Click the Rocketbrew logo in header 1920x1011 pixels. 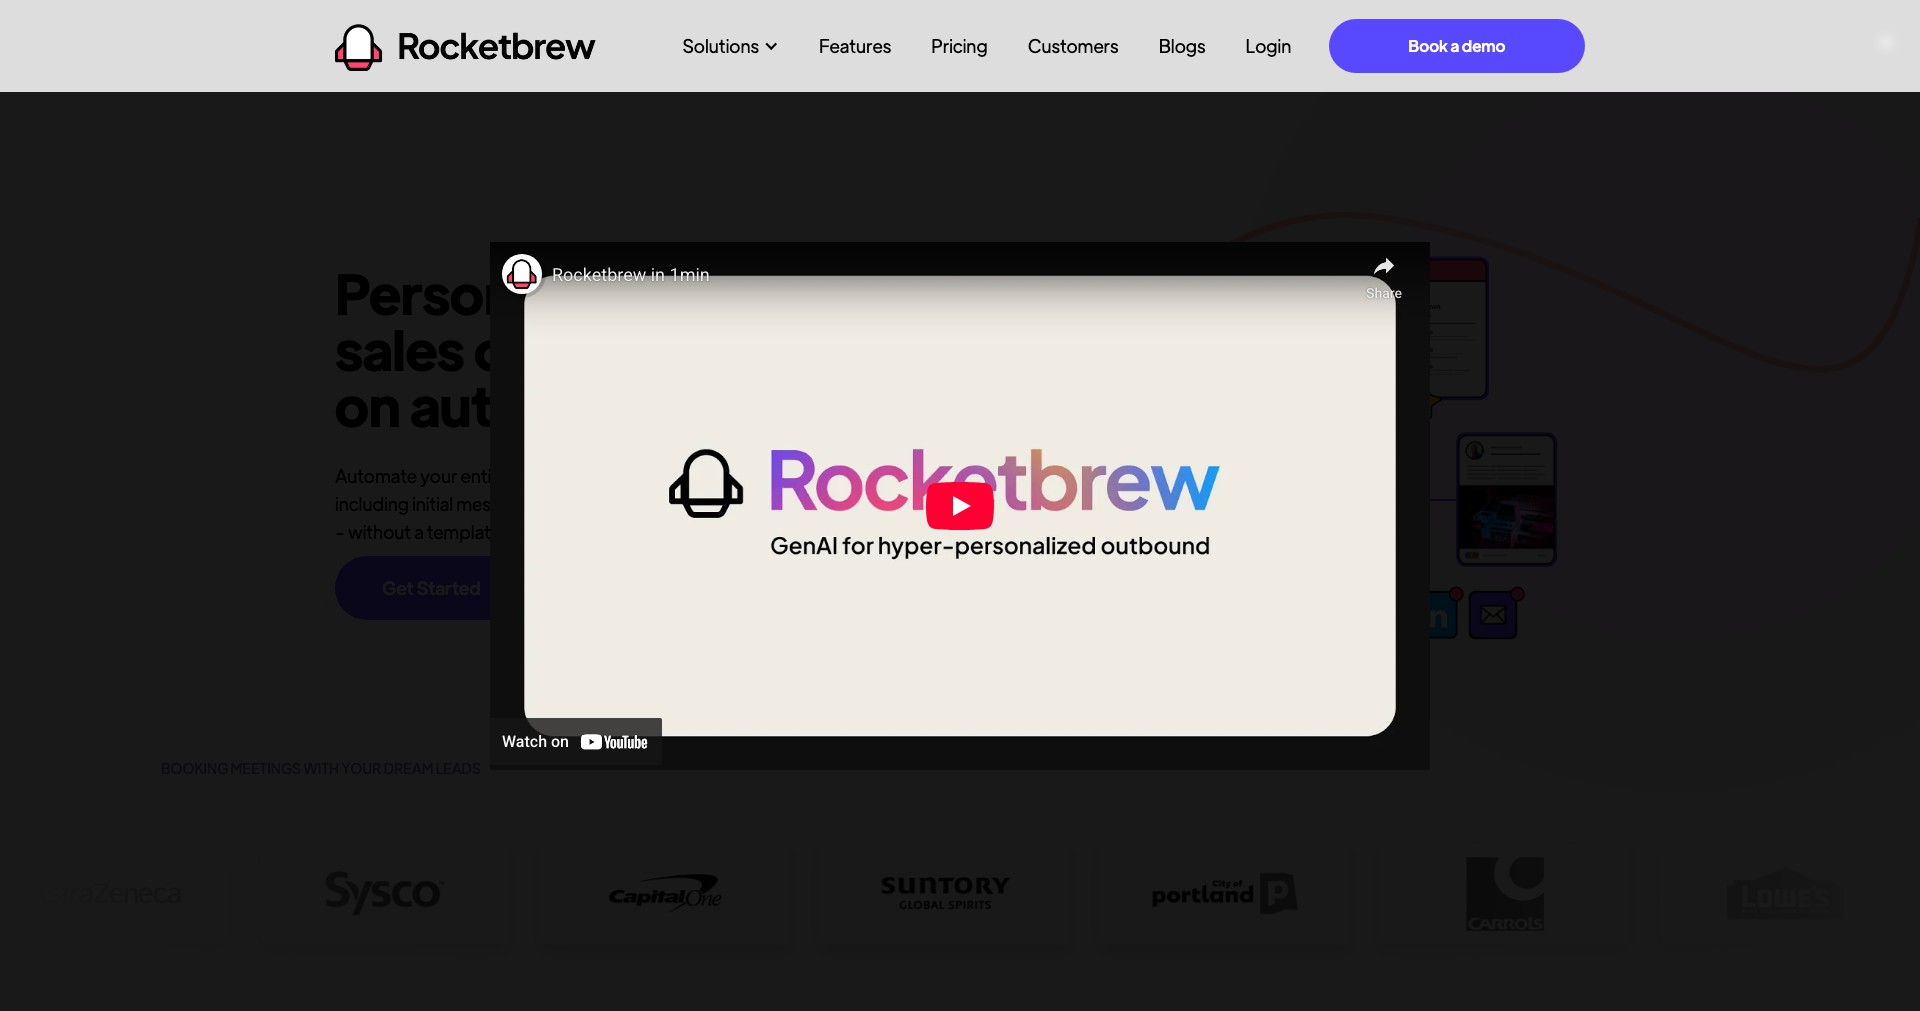pos(465,46)
